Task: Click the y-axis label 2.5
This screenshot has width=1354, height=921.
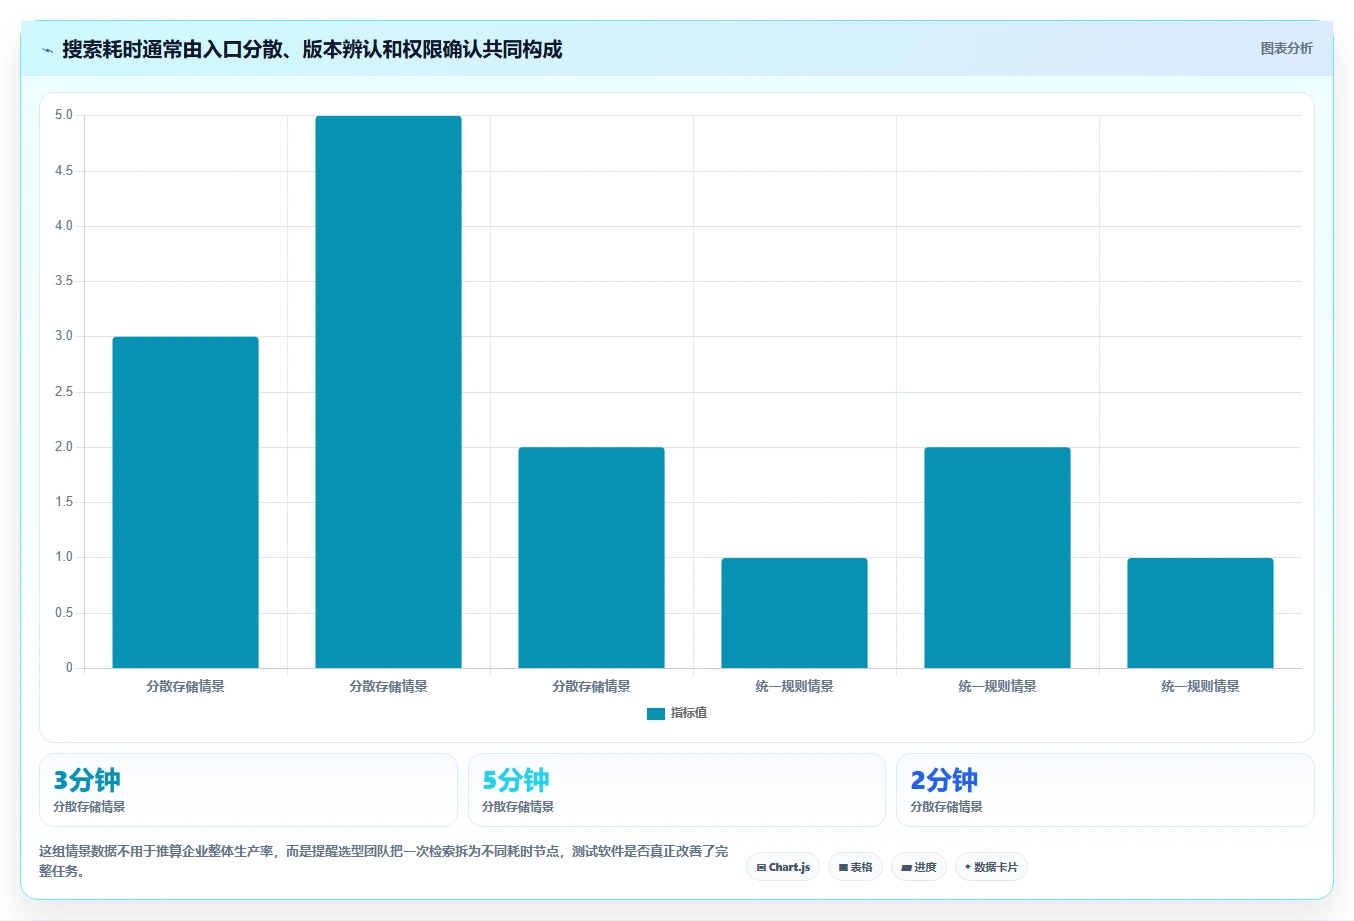Action: coord(64,392)
